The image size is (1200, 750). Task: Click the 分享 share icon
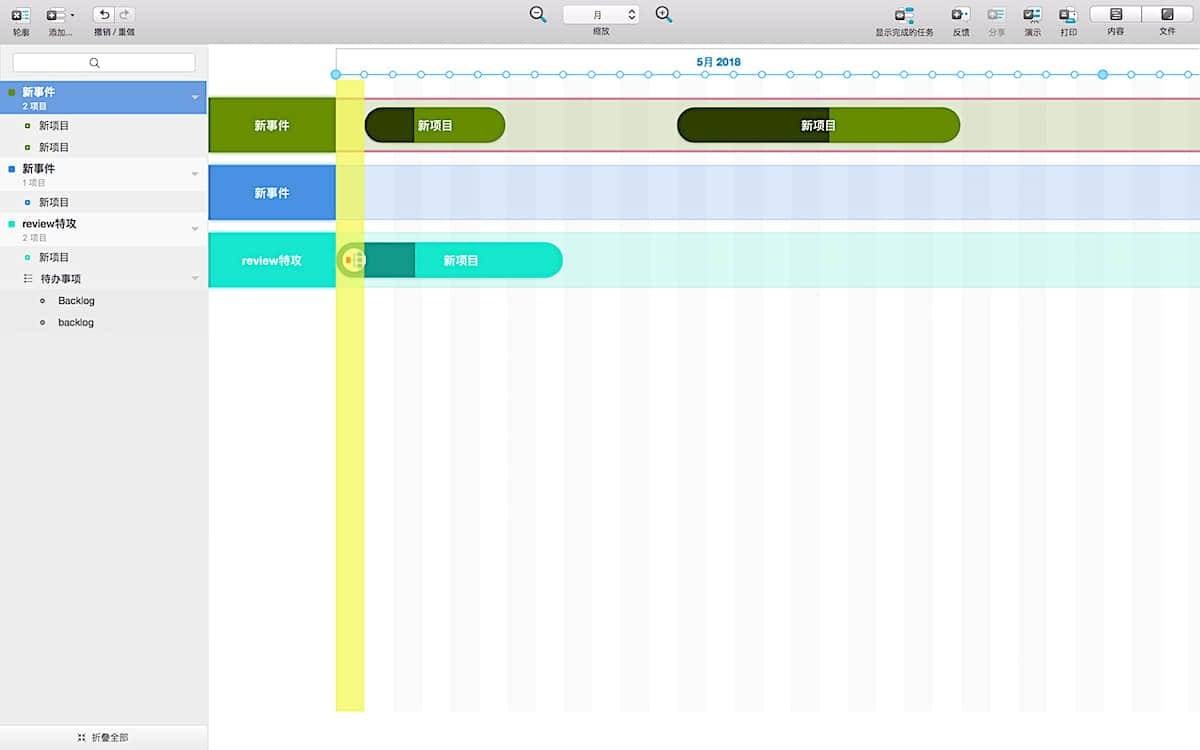coord(996,15)
